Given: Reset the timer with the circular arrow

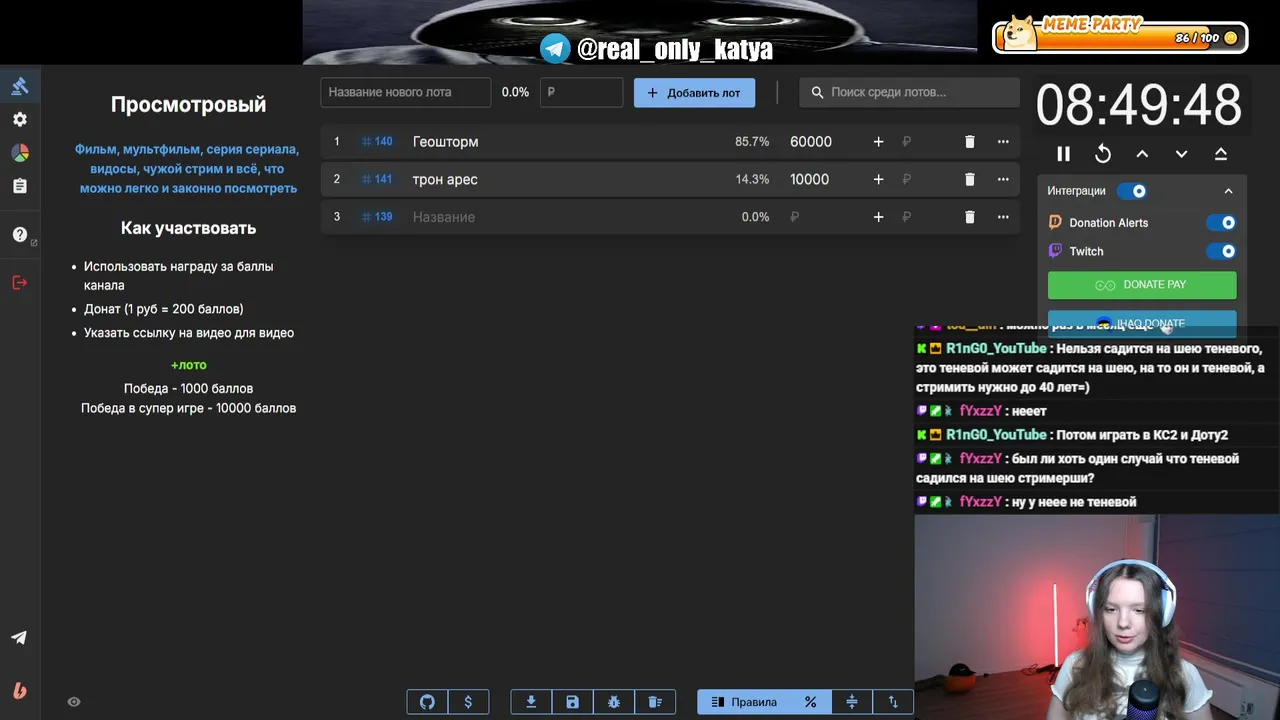Looking at the screenshot, I should click(x=1103, y=154).
